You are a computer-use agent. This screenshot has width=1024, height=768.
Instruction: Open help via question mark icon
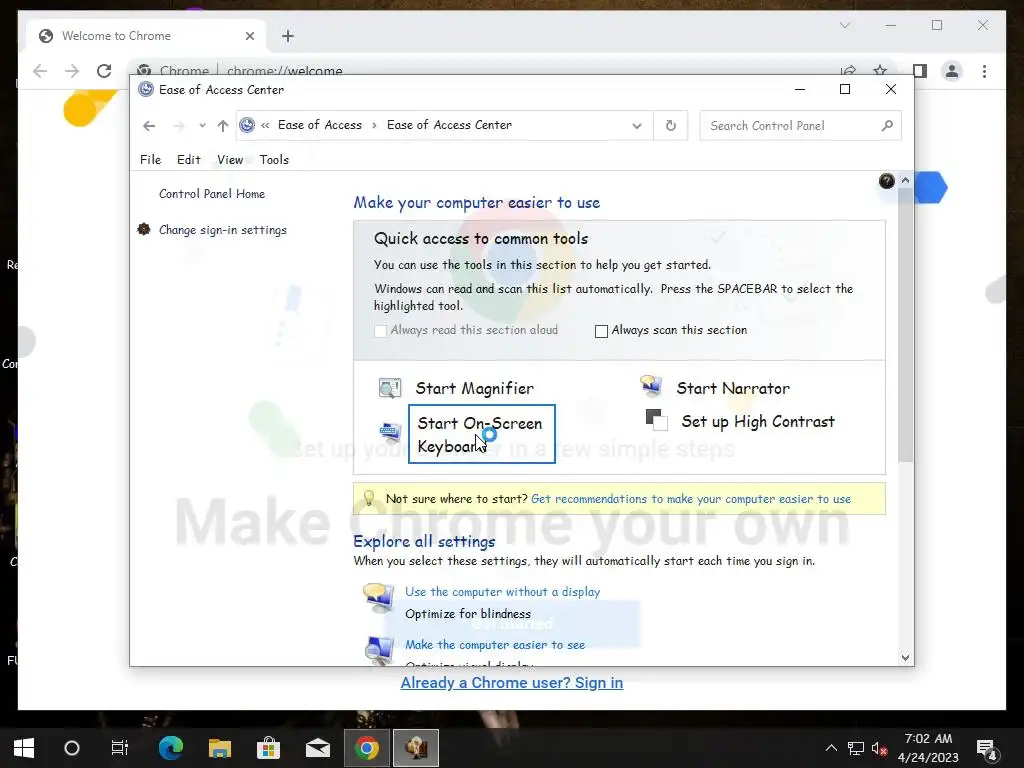[886, 181]
